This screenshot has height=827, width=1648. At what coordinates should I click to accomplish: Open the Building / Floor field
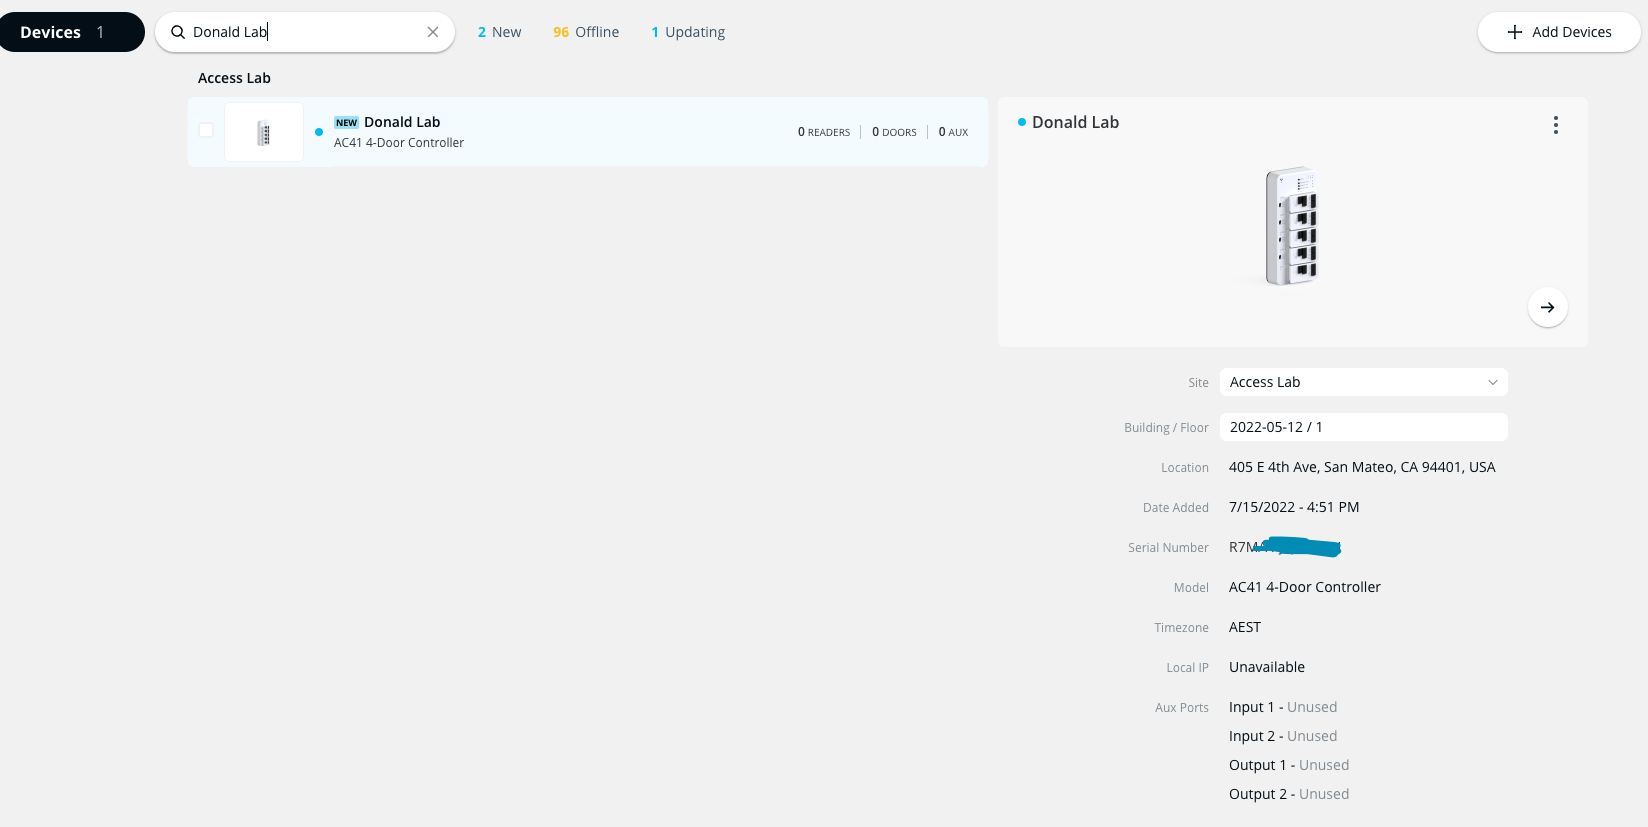[1363, 427]
